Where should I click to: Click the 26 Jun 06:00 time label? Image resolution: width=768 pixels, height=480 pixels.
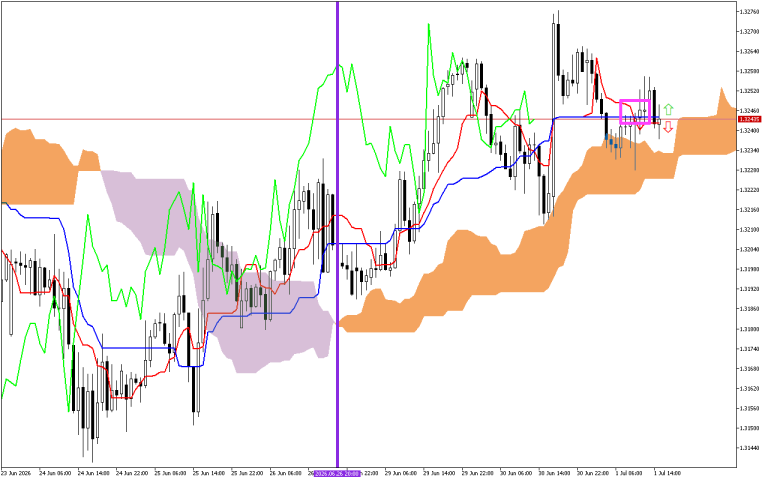[x=286, y=474]
